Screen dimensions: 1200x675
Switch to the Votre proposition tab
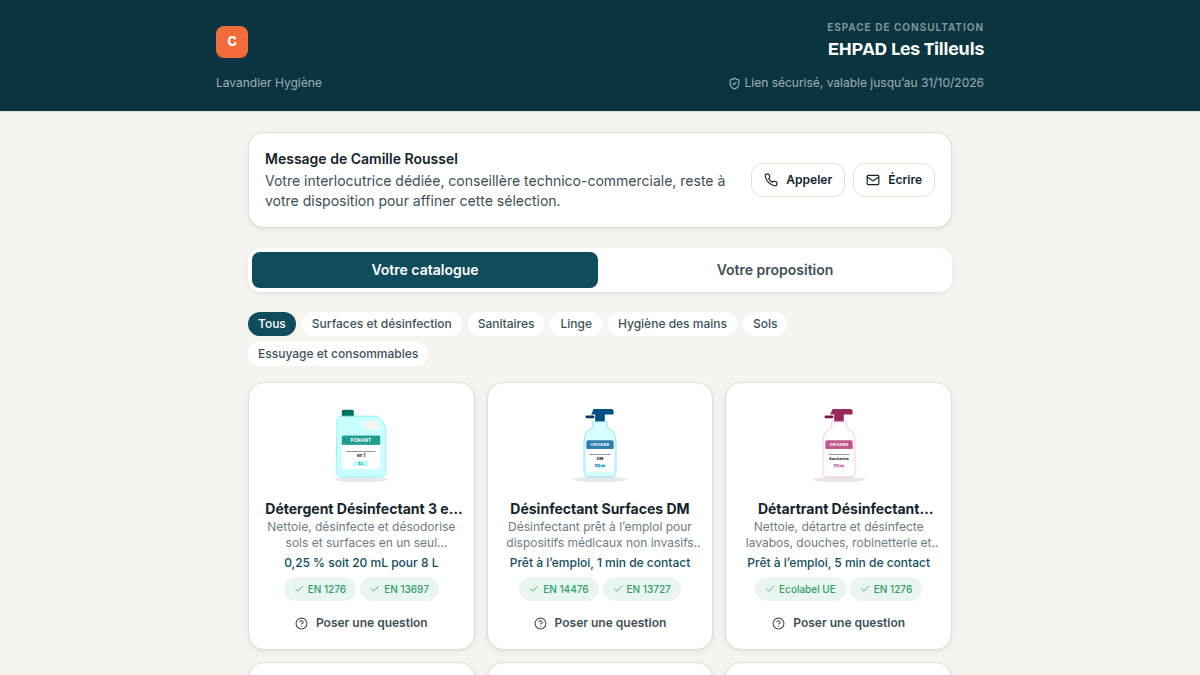point(775,270)
